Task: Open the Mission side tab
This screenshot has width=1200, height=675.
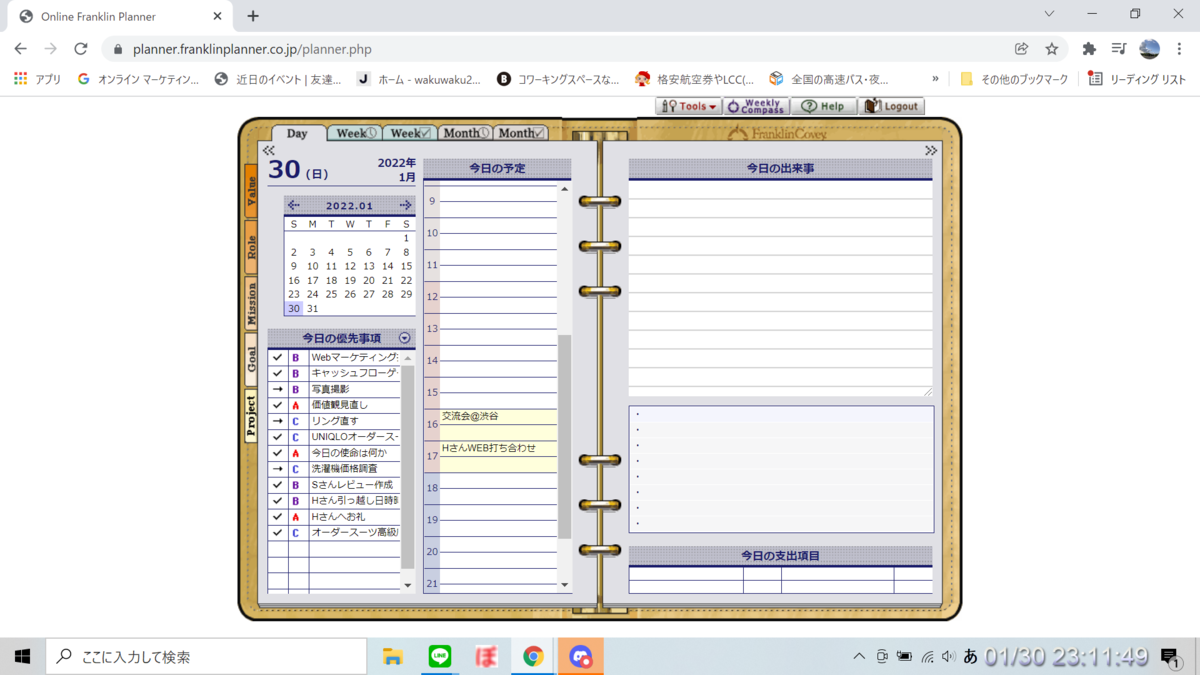Action: coord(251,303)
